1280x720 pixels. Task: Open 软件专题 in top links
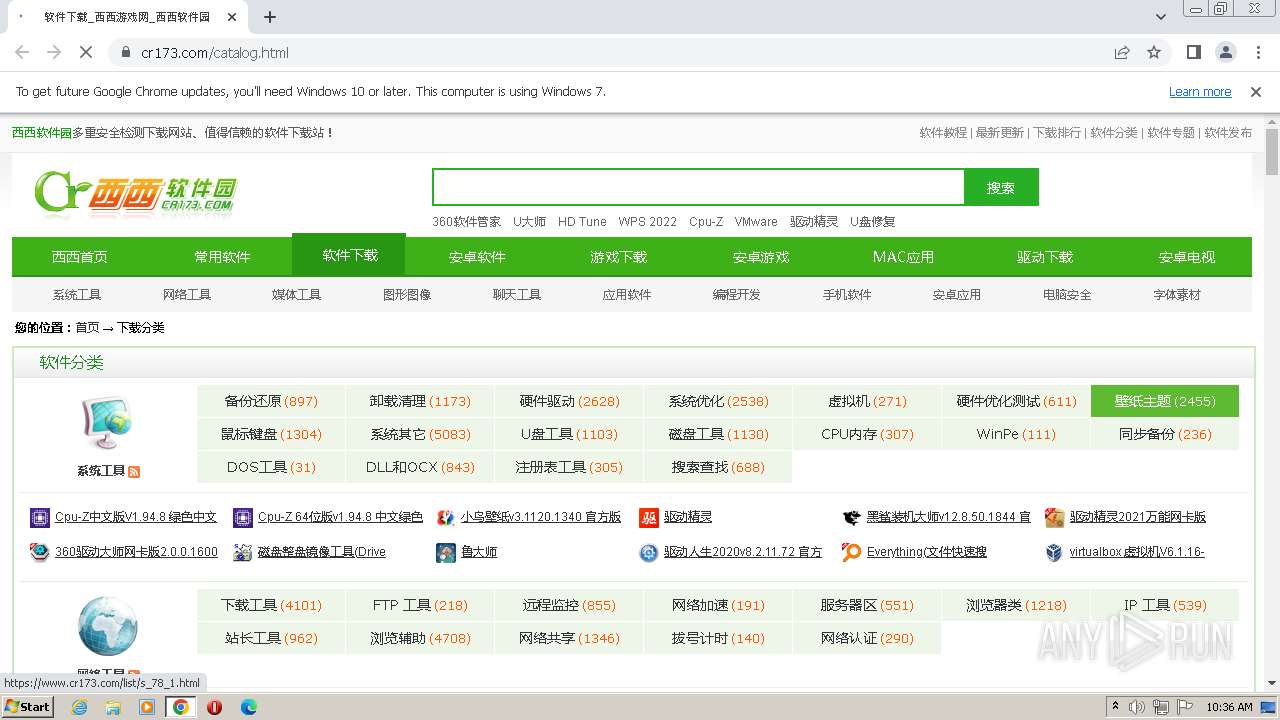click(x=1171, y=133)
